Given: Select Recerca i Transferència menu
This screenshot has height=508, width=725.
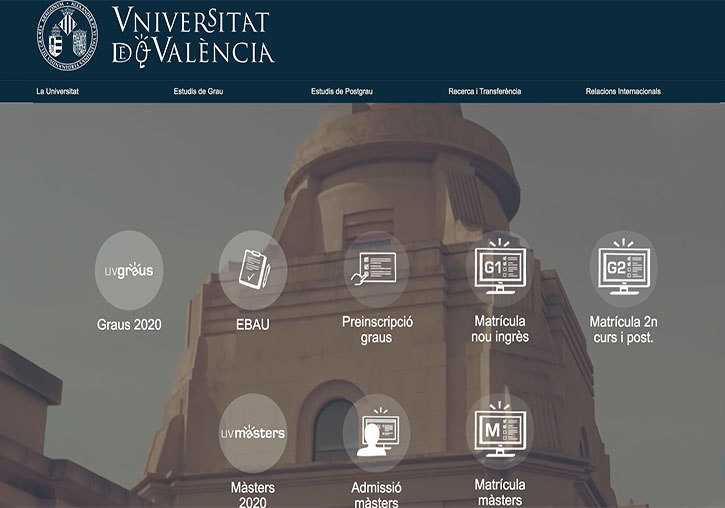Looking at the screenshot, I should point(485,92).
